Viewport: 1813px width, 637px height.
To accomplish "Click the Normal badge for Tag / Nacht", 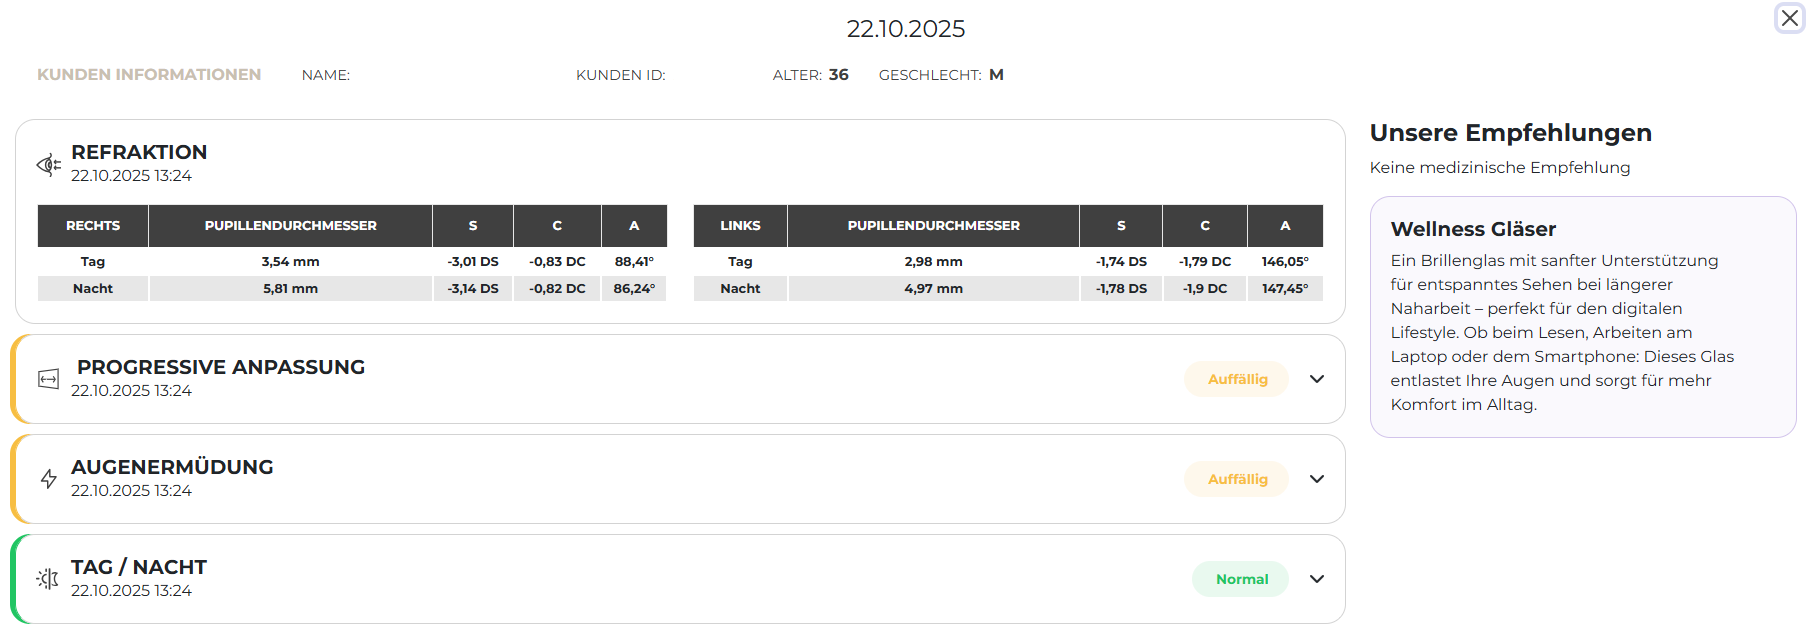I will click(1241, 579).
